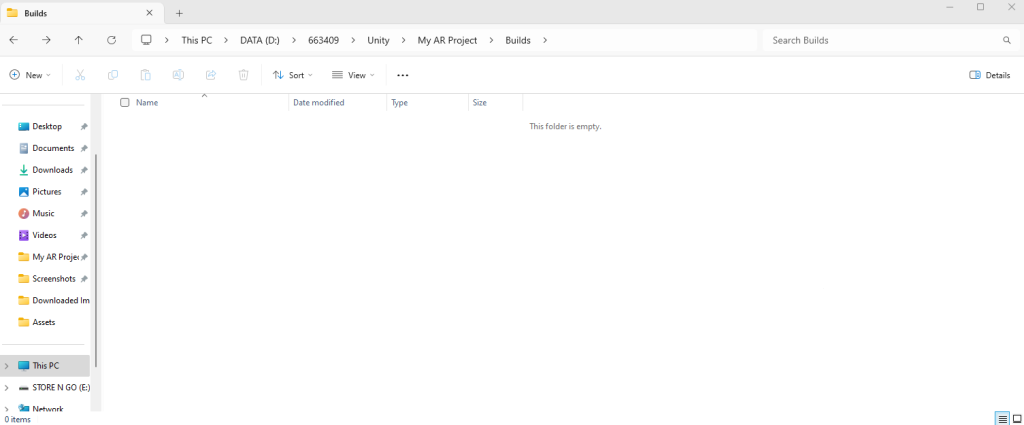The width and height of the screenshot is (1024, 425).
Task: Toggle the Details pane
Action: (x=989, y=75)
